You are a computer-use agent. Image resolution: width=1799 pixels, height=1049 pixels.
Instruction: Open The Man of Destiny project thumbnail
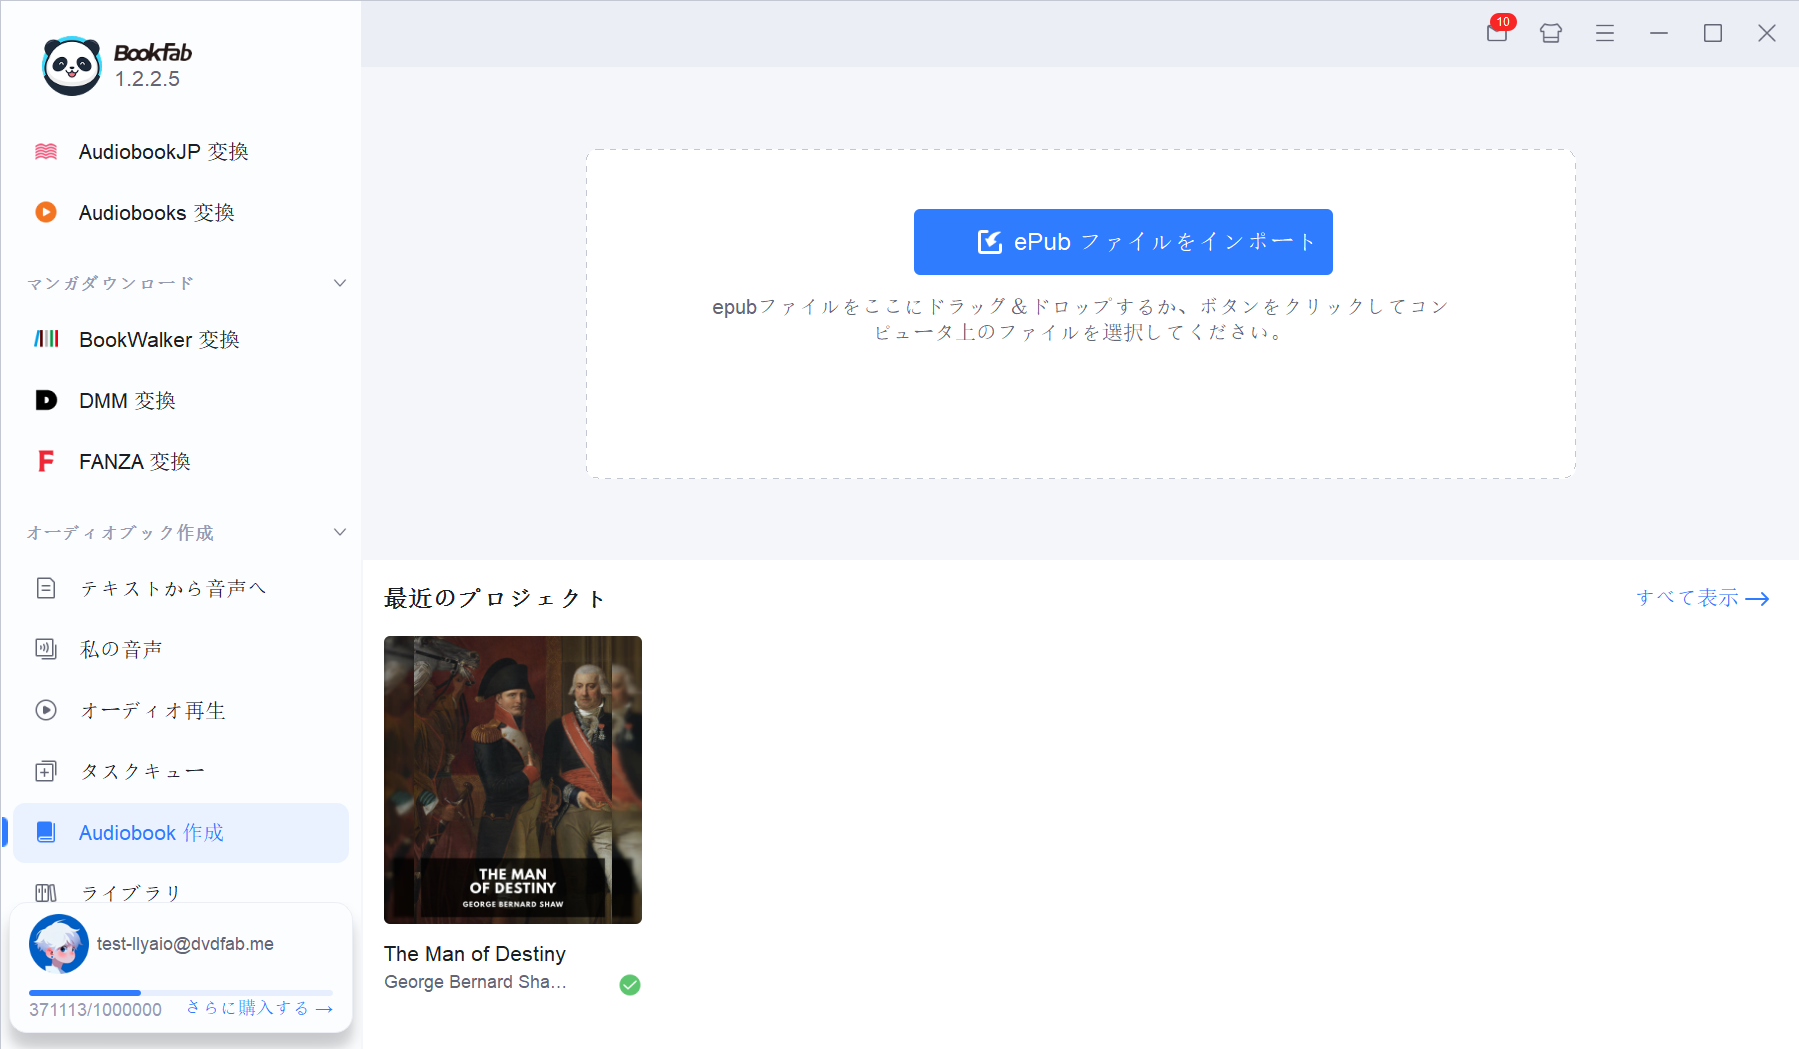(512, 780)
